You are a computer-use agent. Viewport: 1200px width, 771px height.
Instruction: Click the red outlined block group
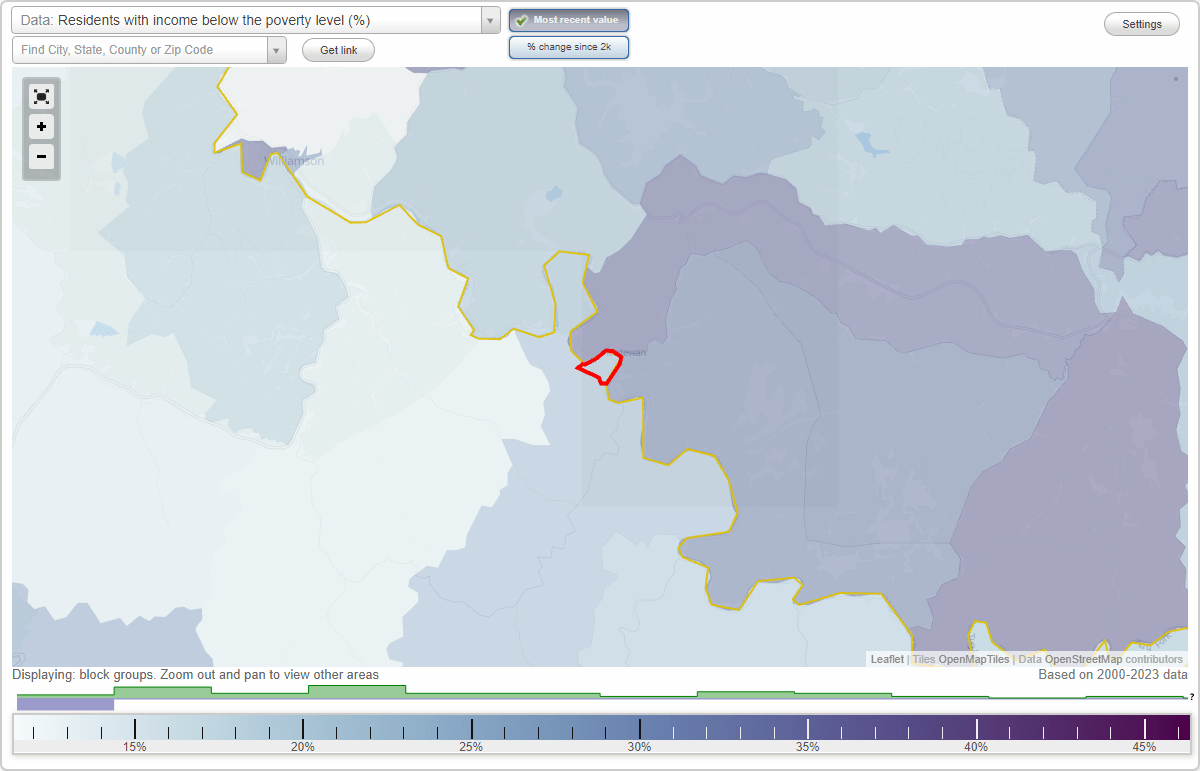[x=600, y=367]
